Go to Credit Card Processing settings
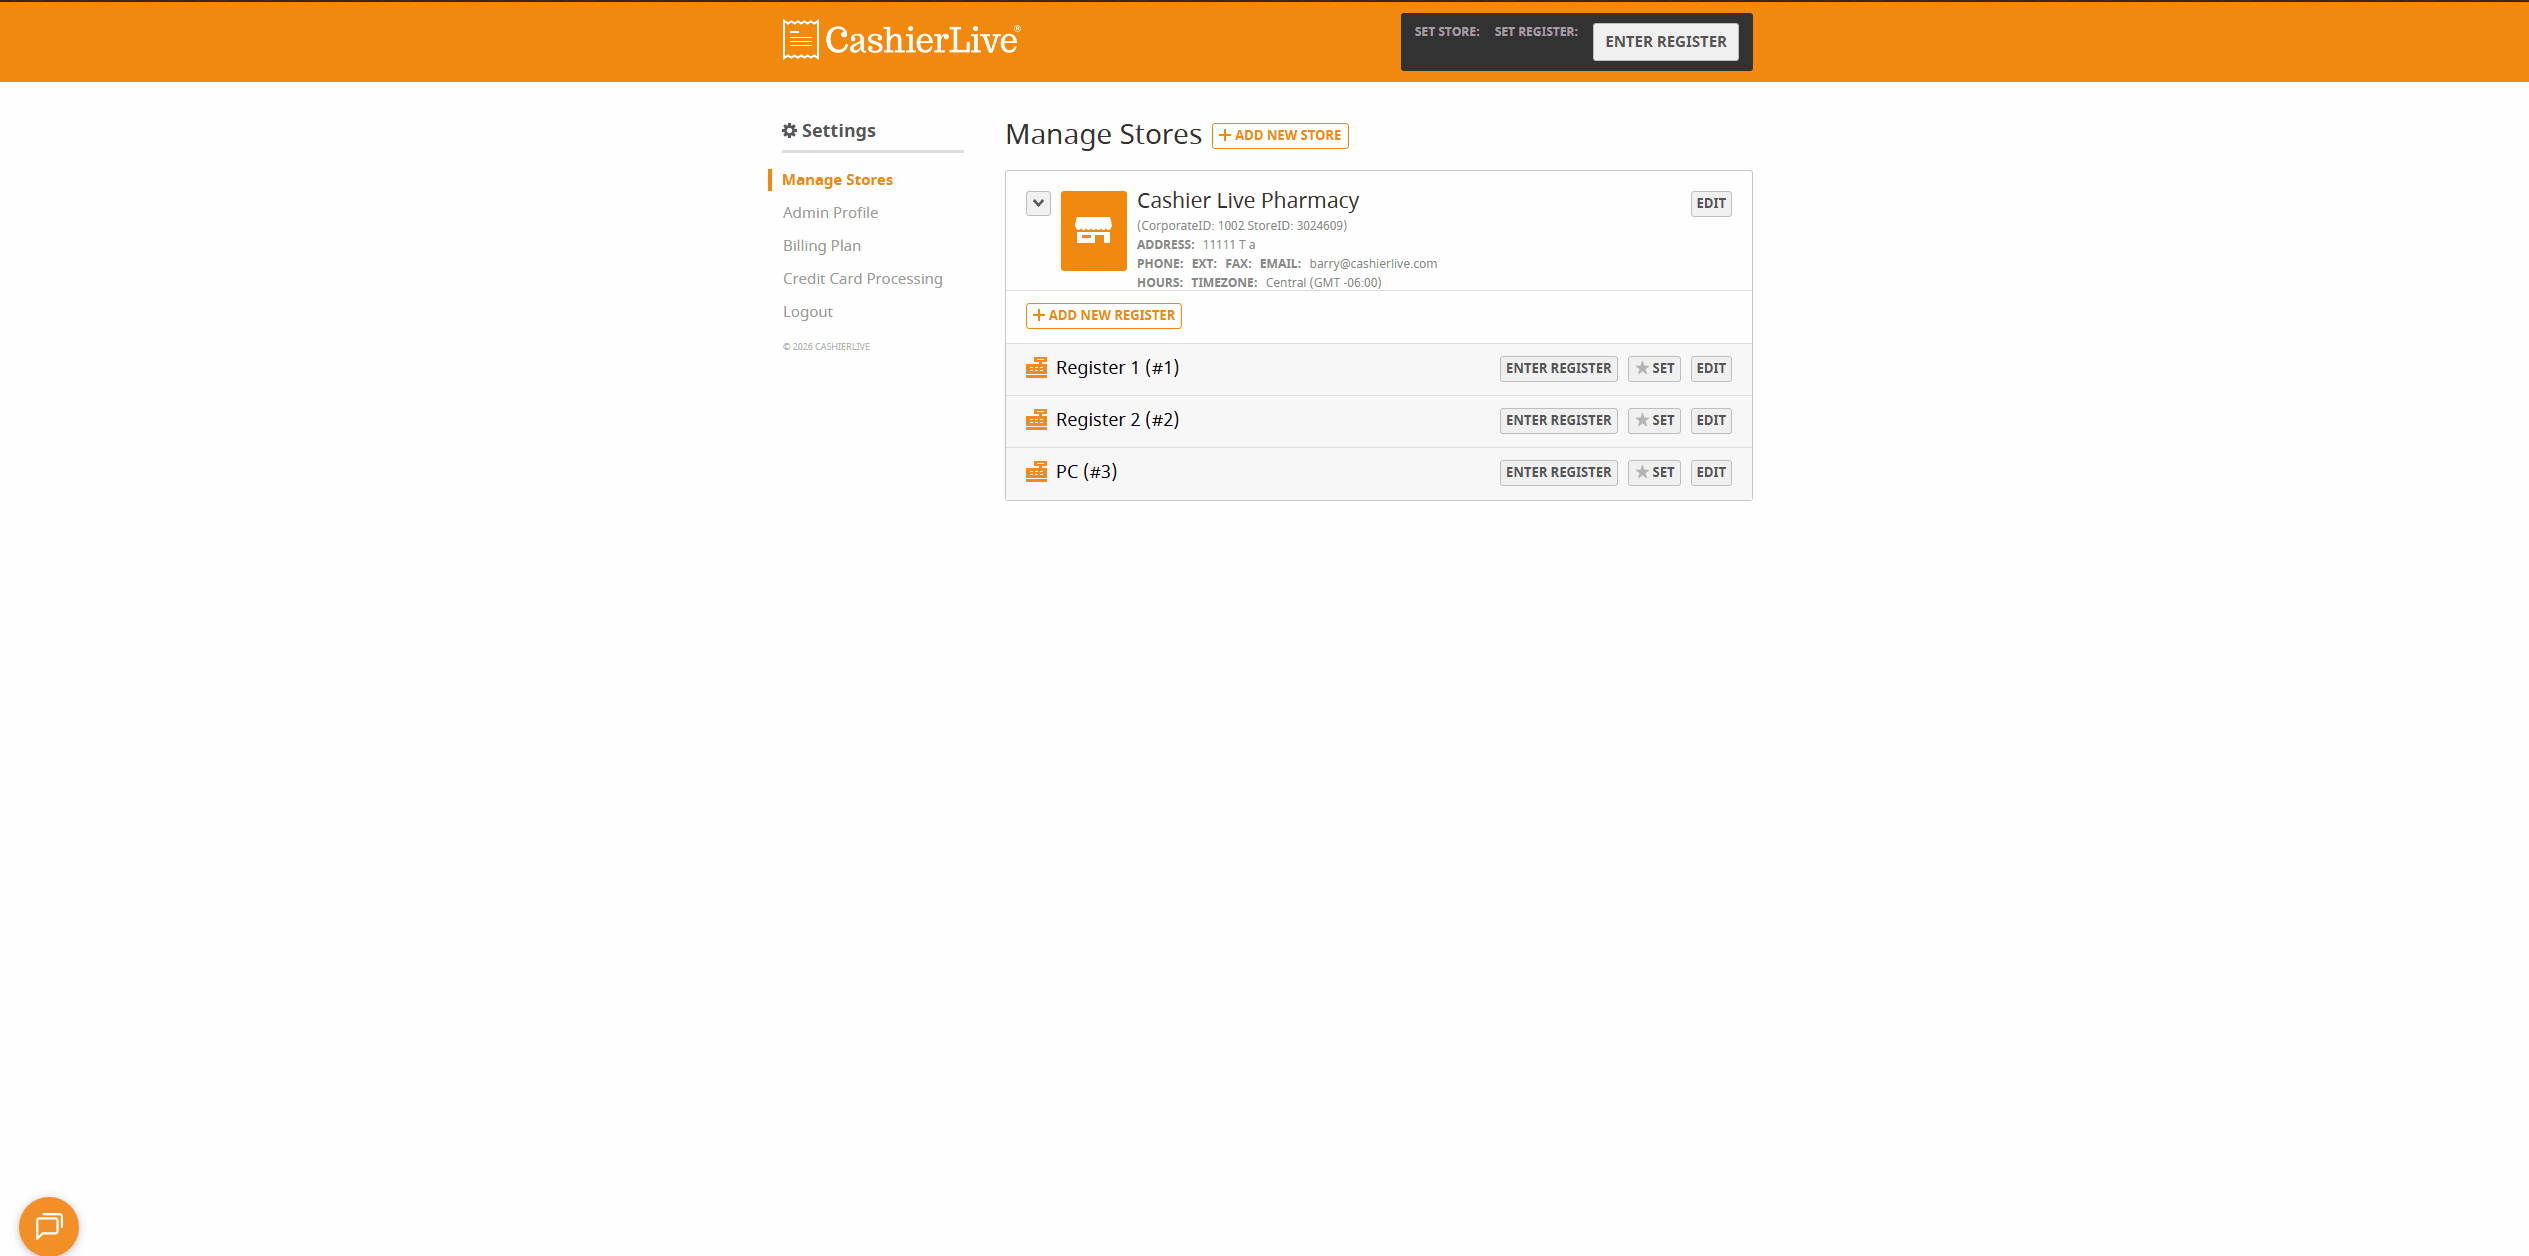This screenshot has width=2529, height=1256. [x=862, y=279]
